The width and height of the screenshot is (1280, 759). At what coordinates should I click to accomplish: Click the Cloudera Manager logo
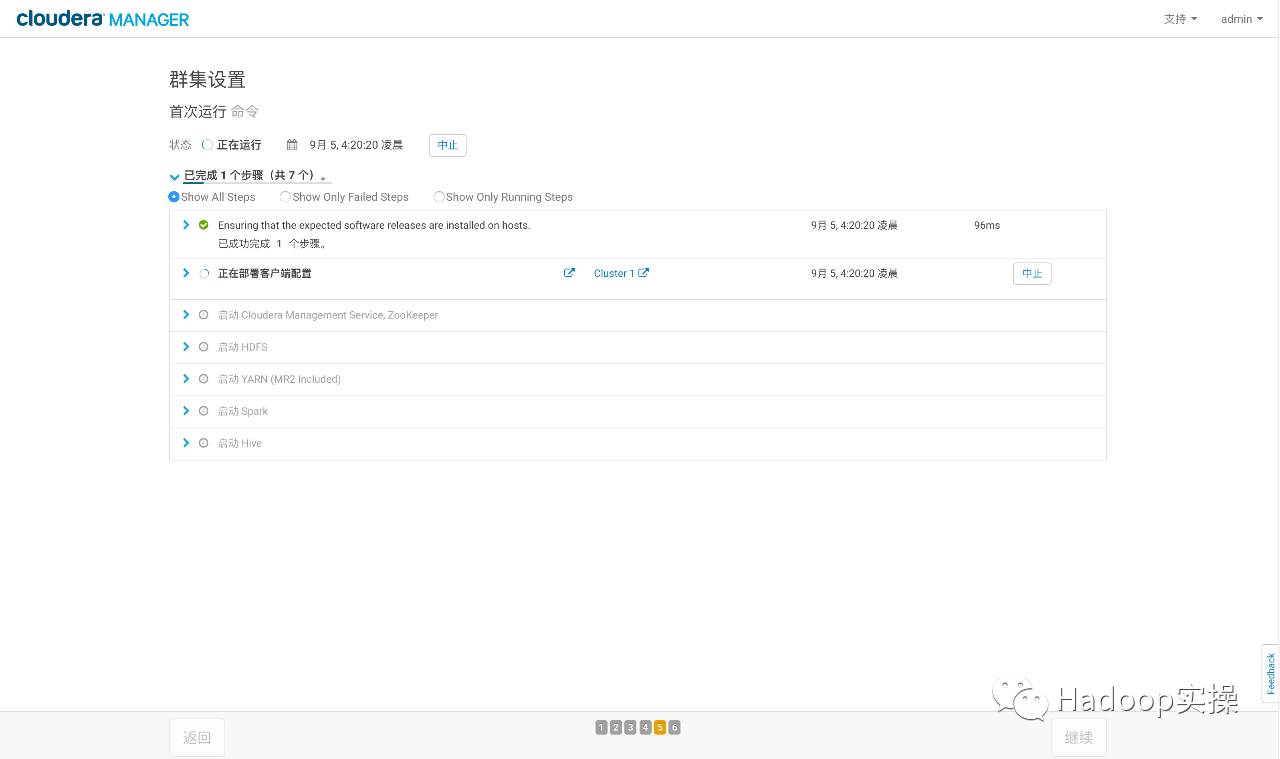103,18
